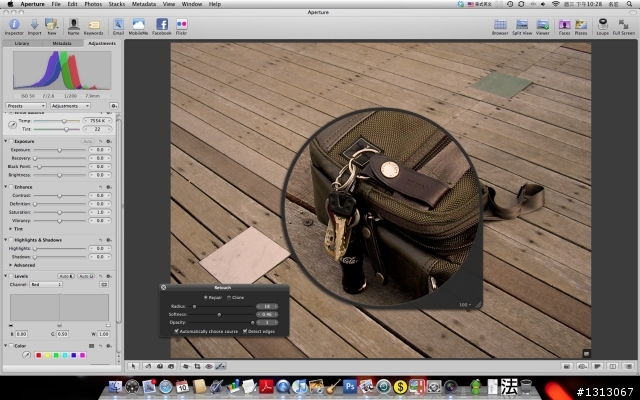Open the Metadata menu in menu bar
The height and width of the screenshot is (400, 640).
144,4
